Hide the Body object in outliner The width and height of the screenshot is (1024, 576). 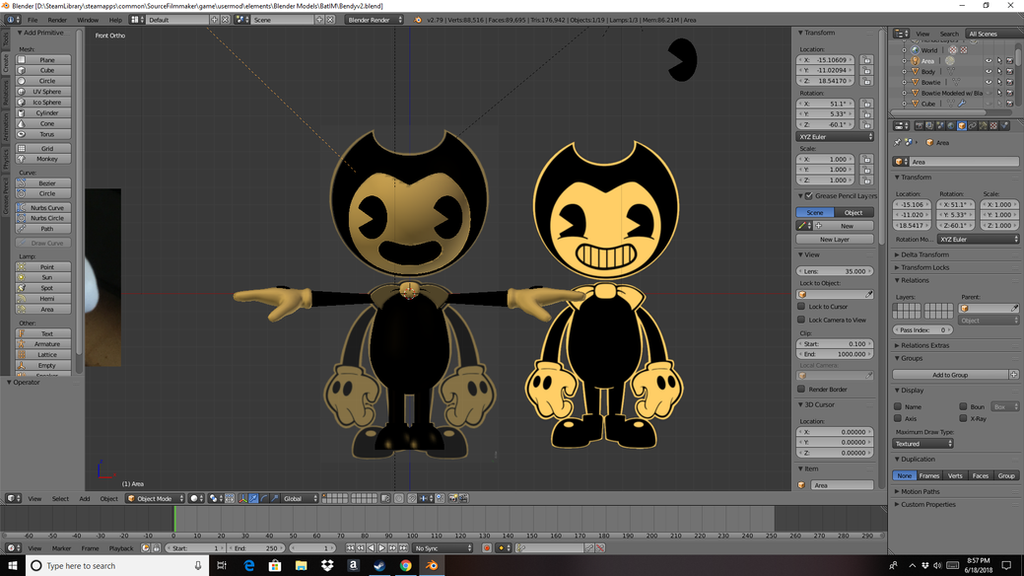(989, 72)
